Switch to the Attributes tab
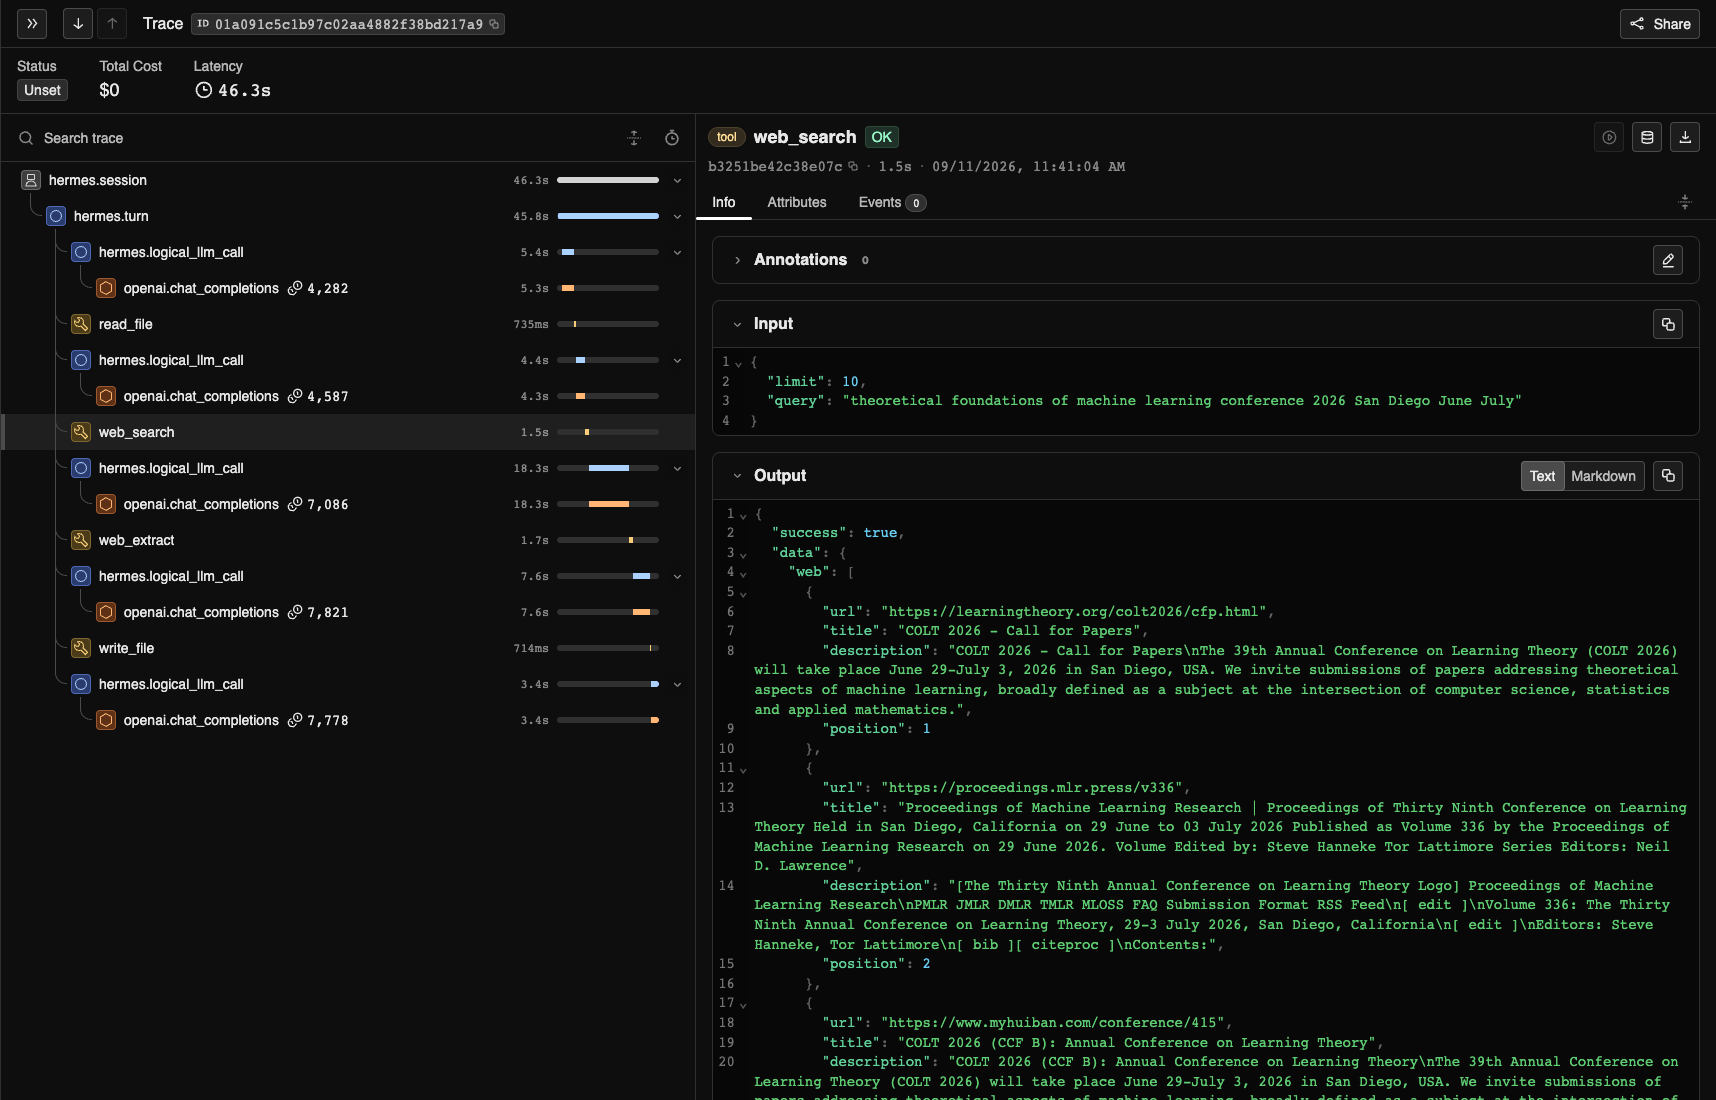The image size is (1716, 1100). click(797, 202)
